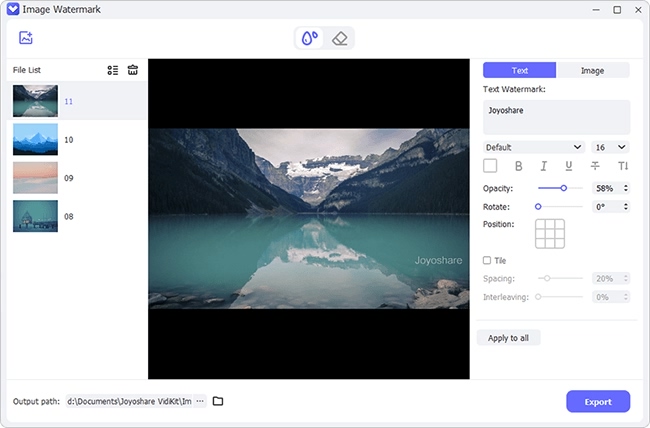This screenshot has width=650, height=428.
Task: Enable the Tile checkbox
Action: 487,260
